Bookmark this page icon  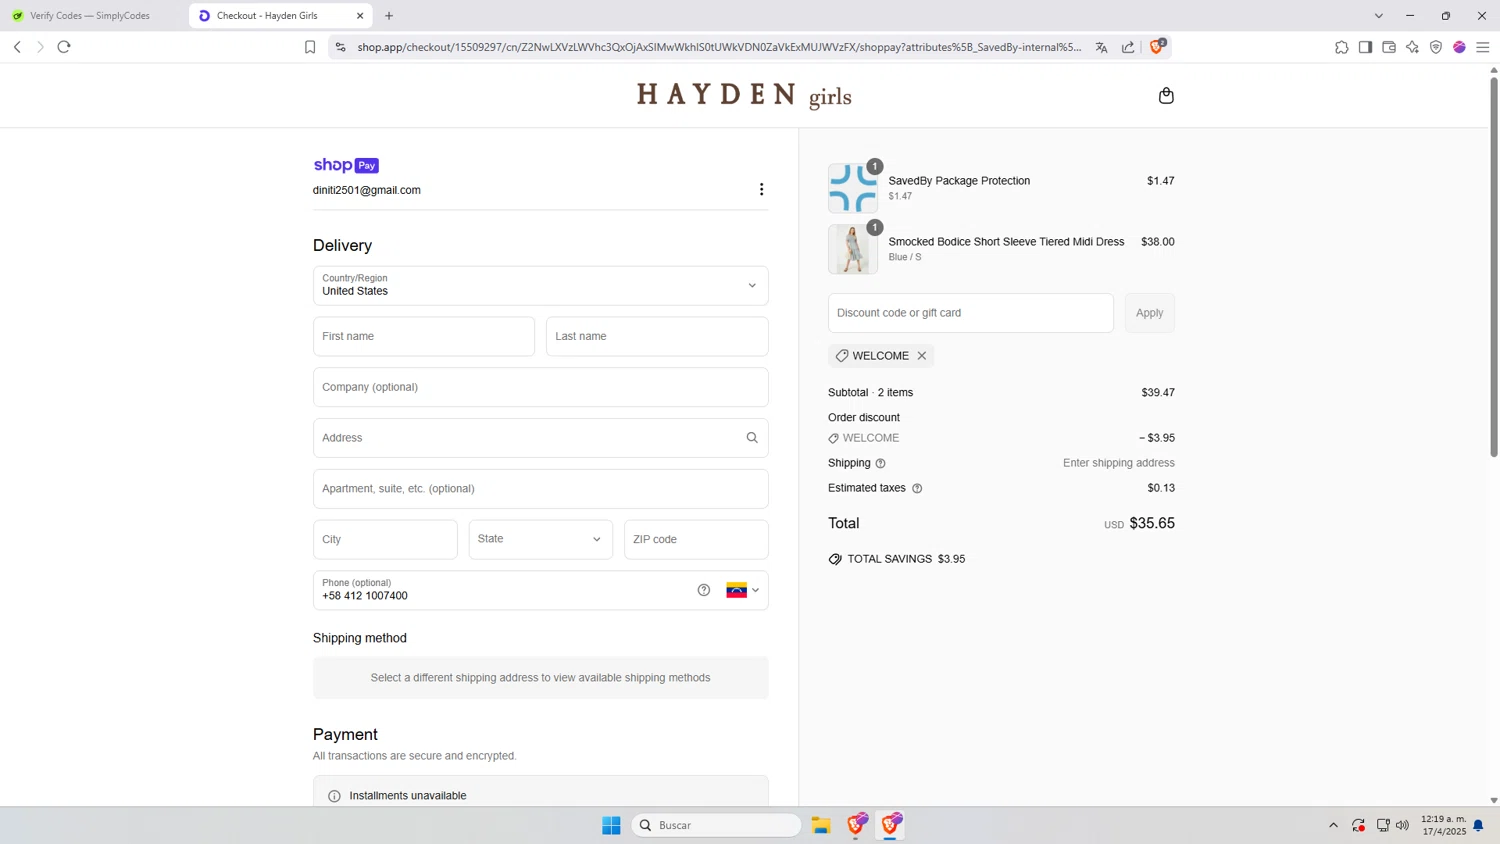click(x=310, y=47)
